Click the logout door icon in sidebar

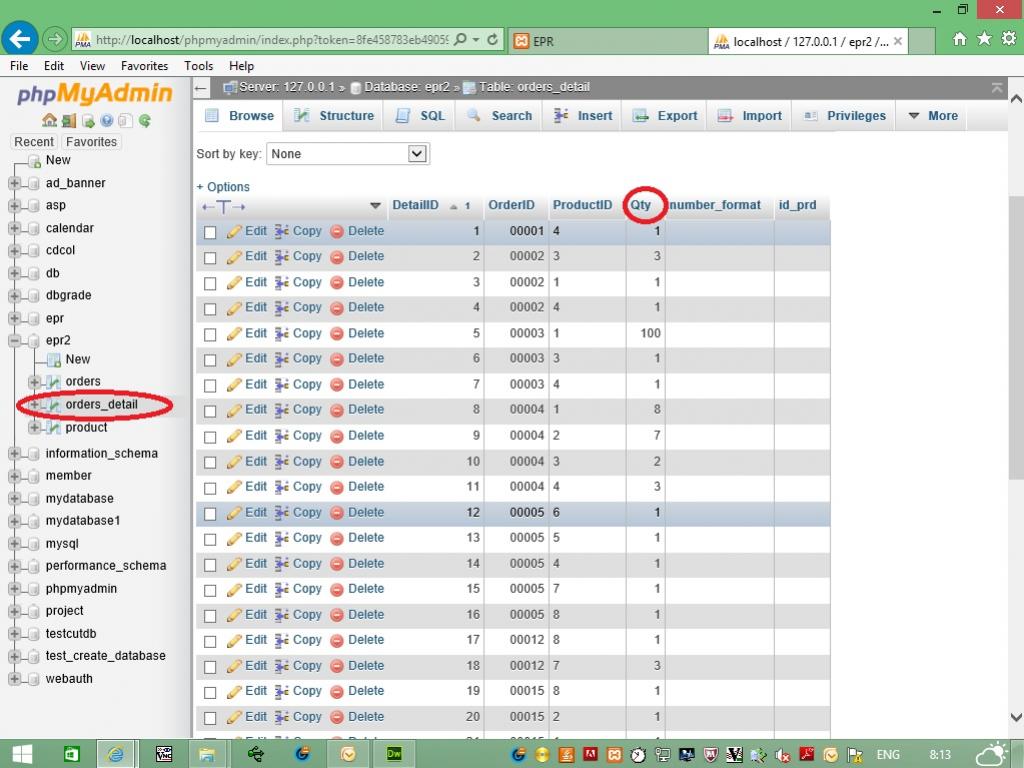68,121
